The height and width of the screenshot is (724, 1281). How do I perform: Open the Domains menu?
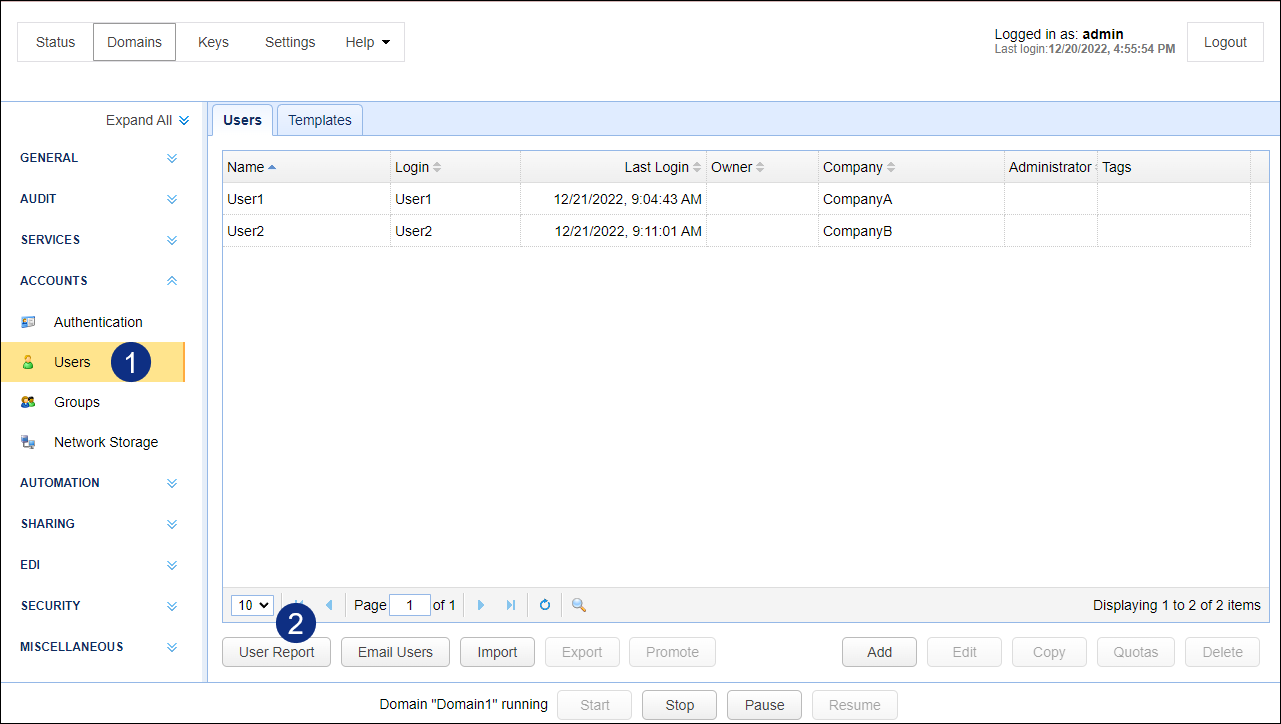click(134, 42)
